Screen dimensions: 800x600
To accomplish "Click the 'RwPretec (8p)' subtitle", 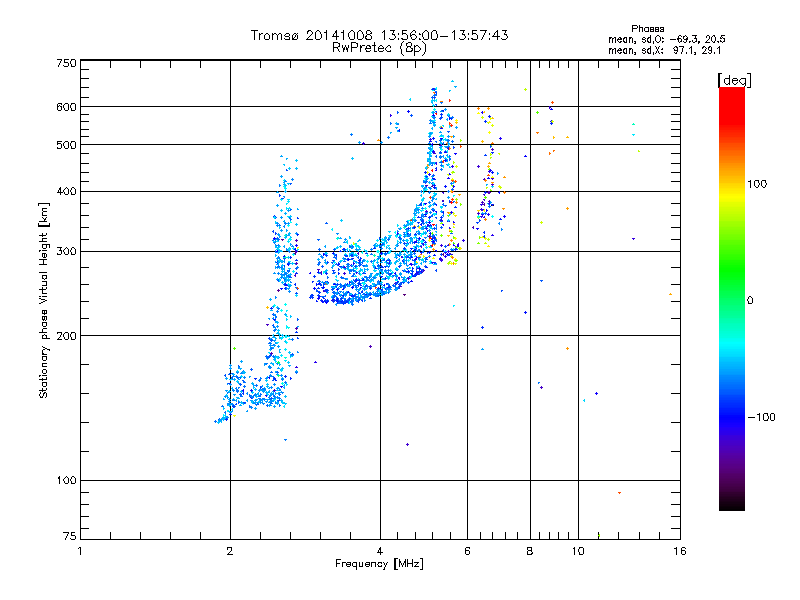I will (380, 48).
